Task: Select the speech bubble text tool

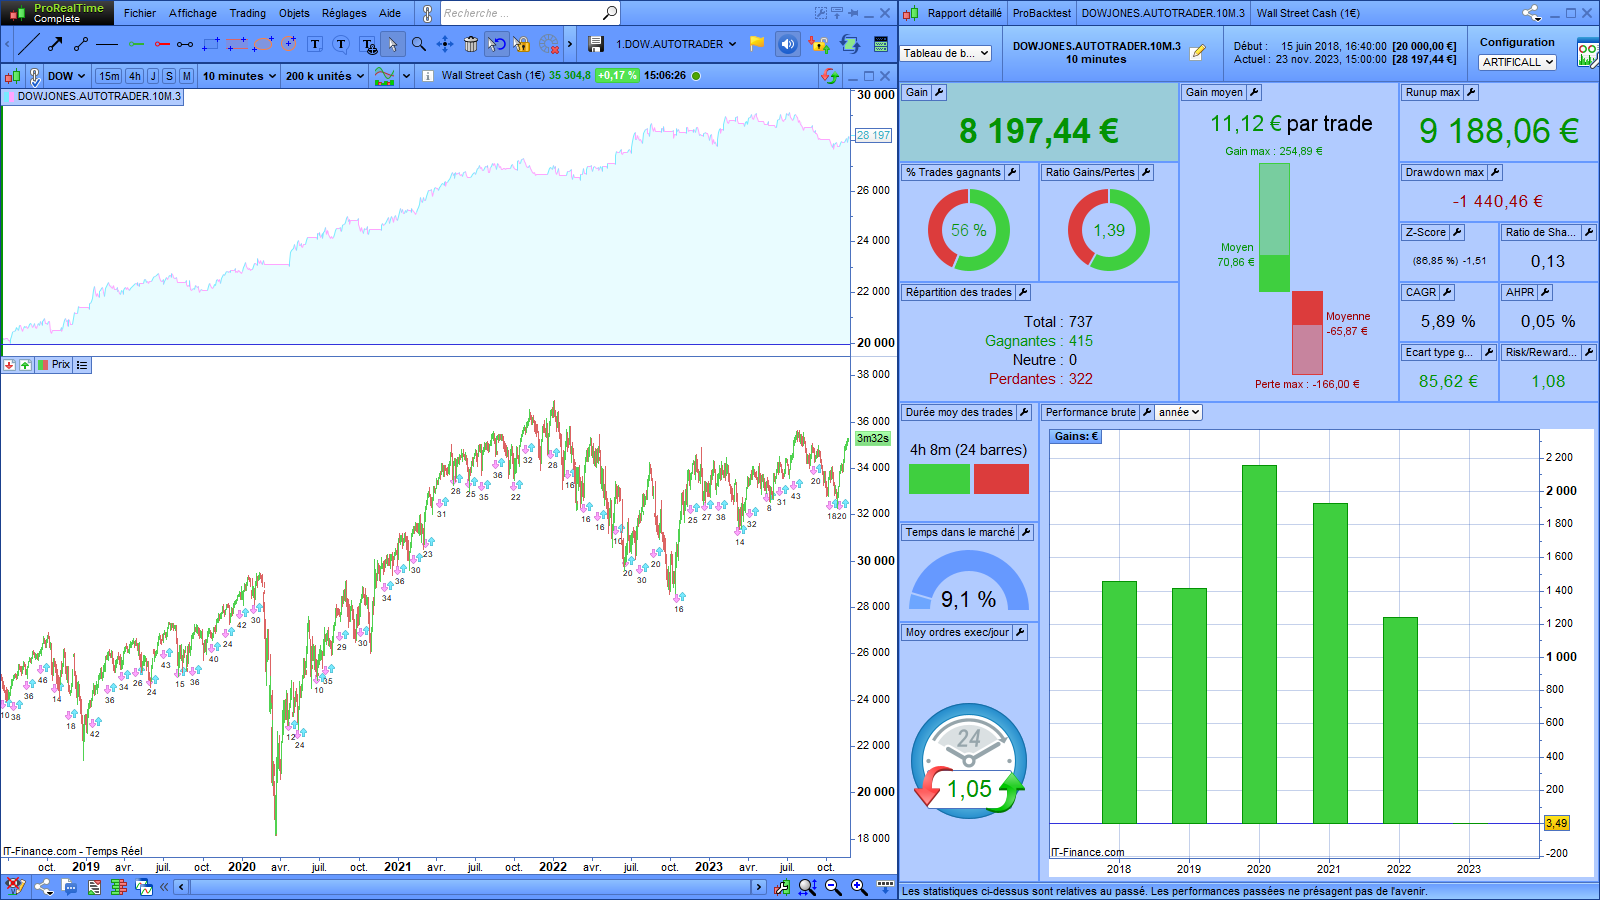Action: (341, 44)
